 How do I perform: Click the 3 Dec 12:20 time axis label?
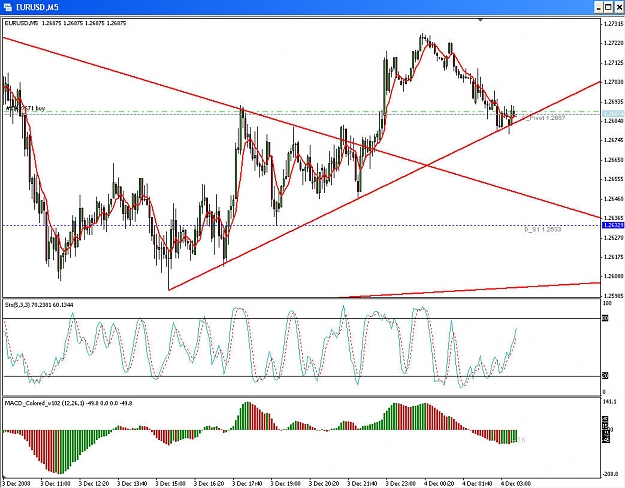pyautogui.click(x=94, y=484)
